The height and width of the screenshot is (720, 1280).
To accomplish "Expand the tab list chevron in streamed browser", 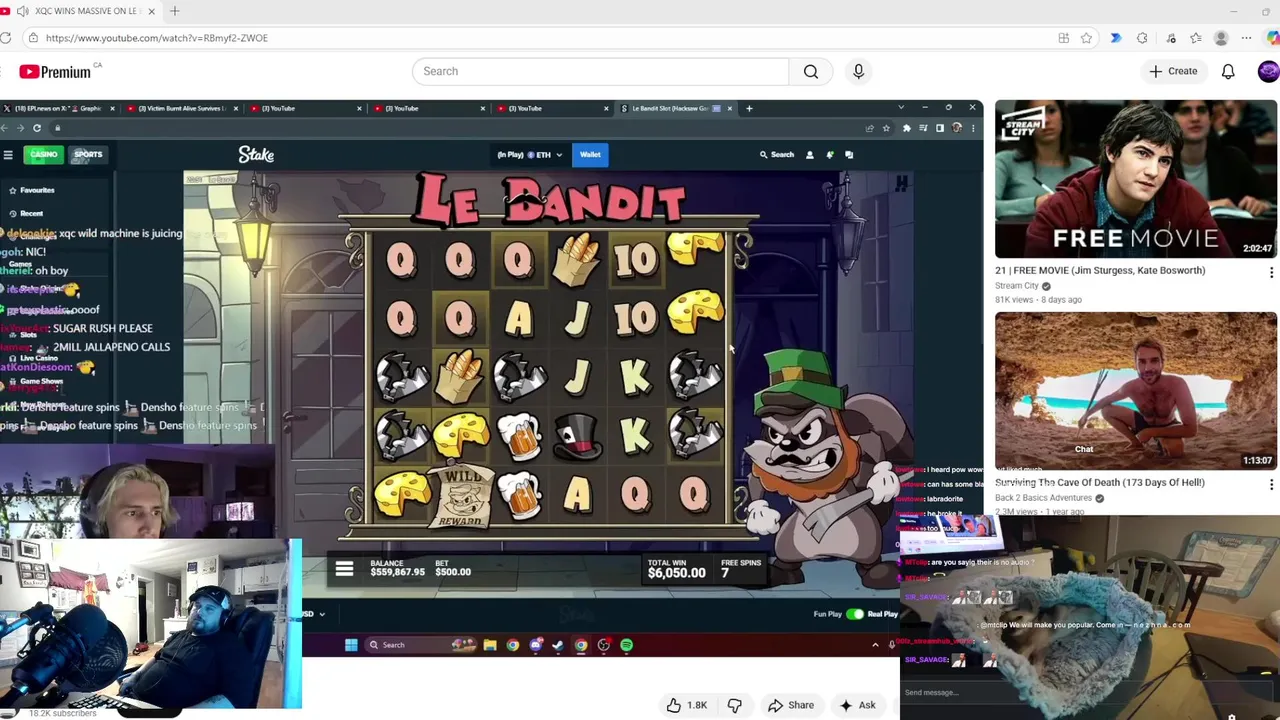I will click(x=901, y=108).
